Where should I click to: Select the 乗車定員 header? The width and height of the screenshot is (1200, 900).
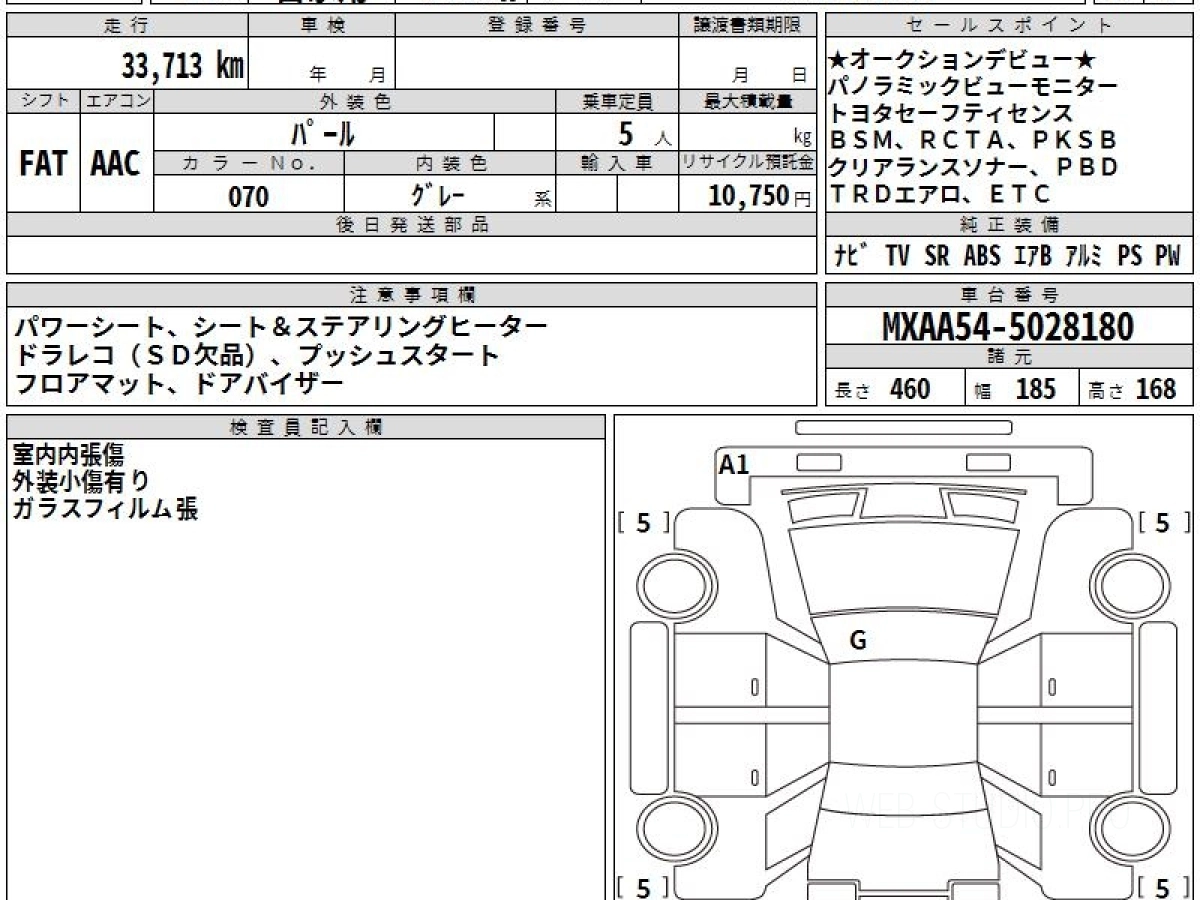(617, 101)
